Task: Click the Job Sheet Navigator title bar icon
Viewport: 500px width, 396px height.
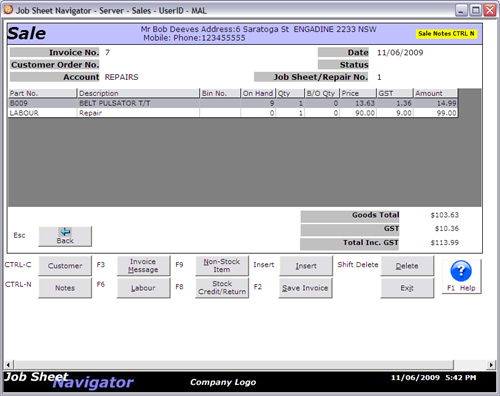Action: pos(8,10)
